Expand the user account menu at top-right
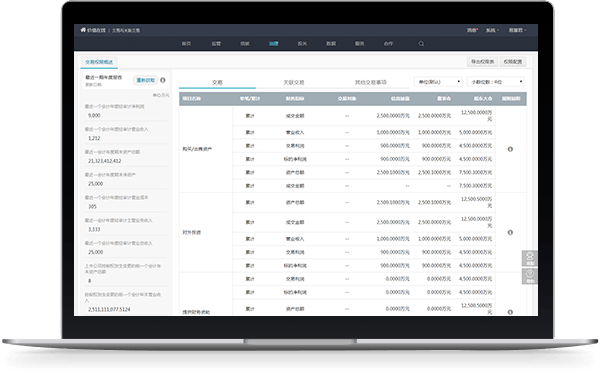This screenshot has width=600, height=373. click(517, 30)
